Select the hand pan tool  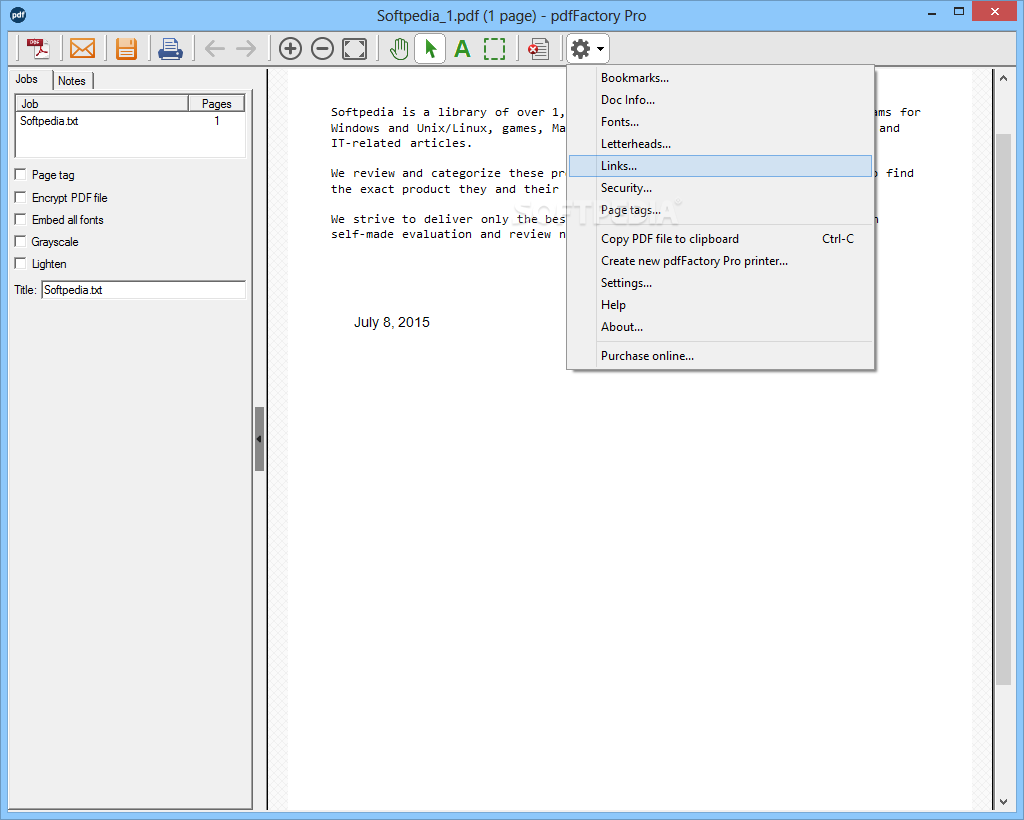pos(398,48)
